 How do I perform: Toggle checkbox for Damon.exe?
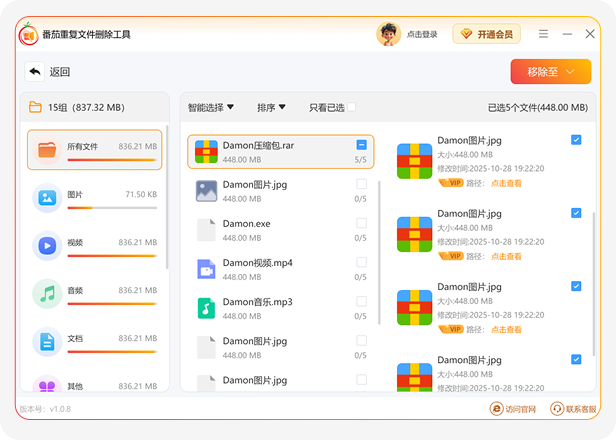(361, 223)
